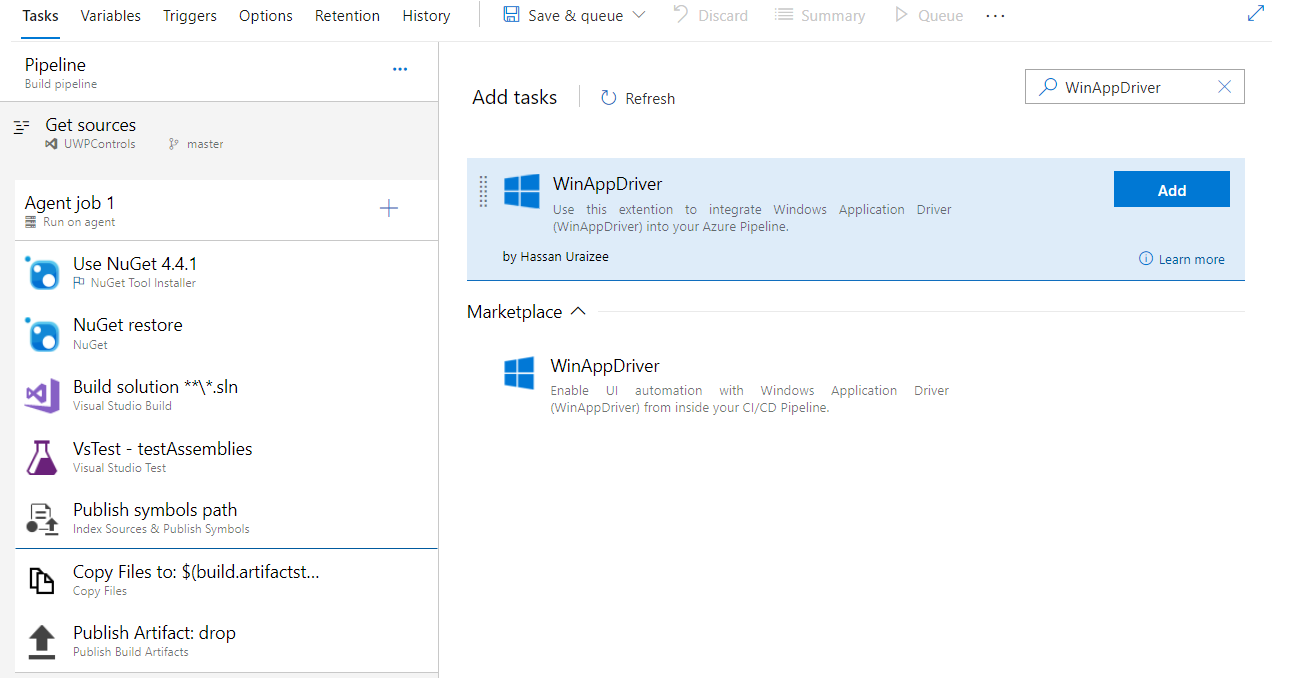Select the Copy Files to: $(build.artifactst... task
The image size is (1290, 678).
click(227, 580)
